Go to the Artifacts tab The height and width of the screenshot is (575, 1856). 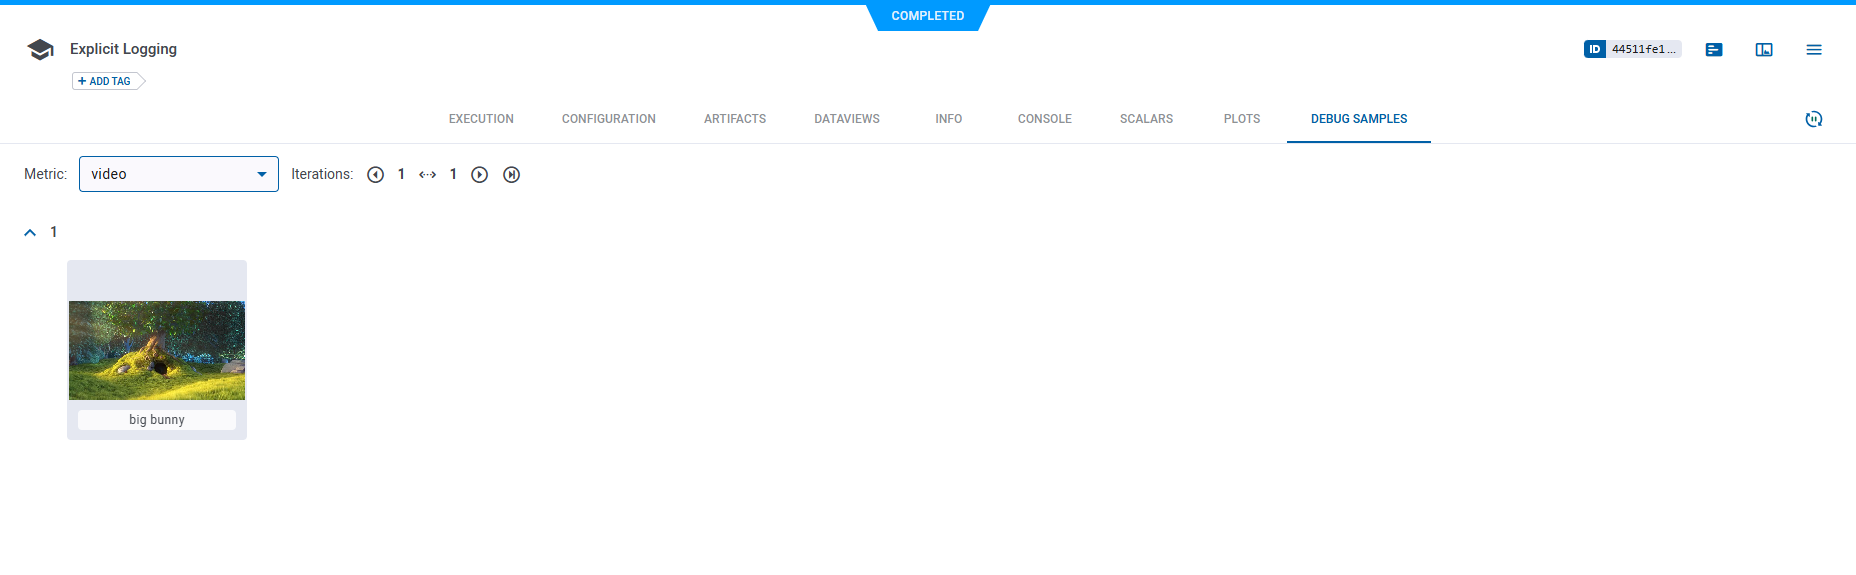pyautogui.click(x=734, y=119)
